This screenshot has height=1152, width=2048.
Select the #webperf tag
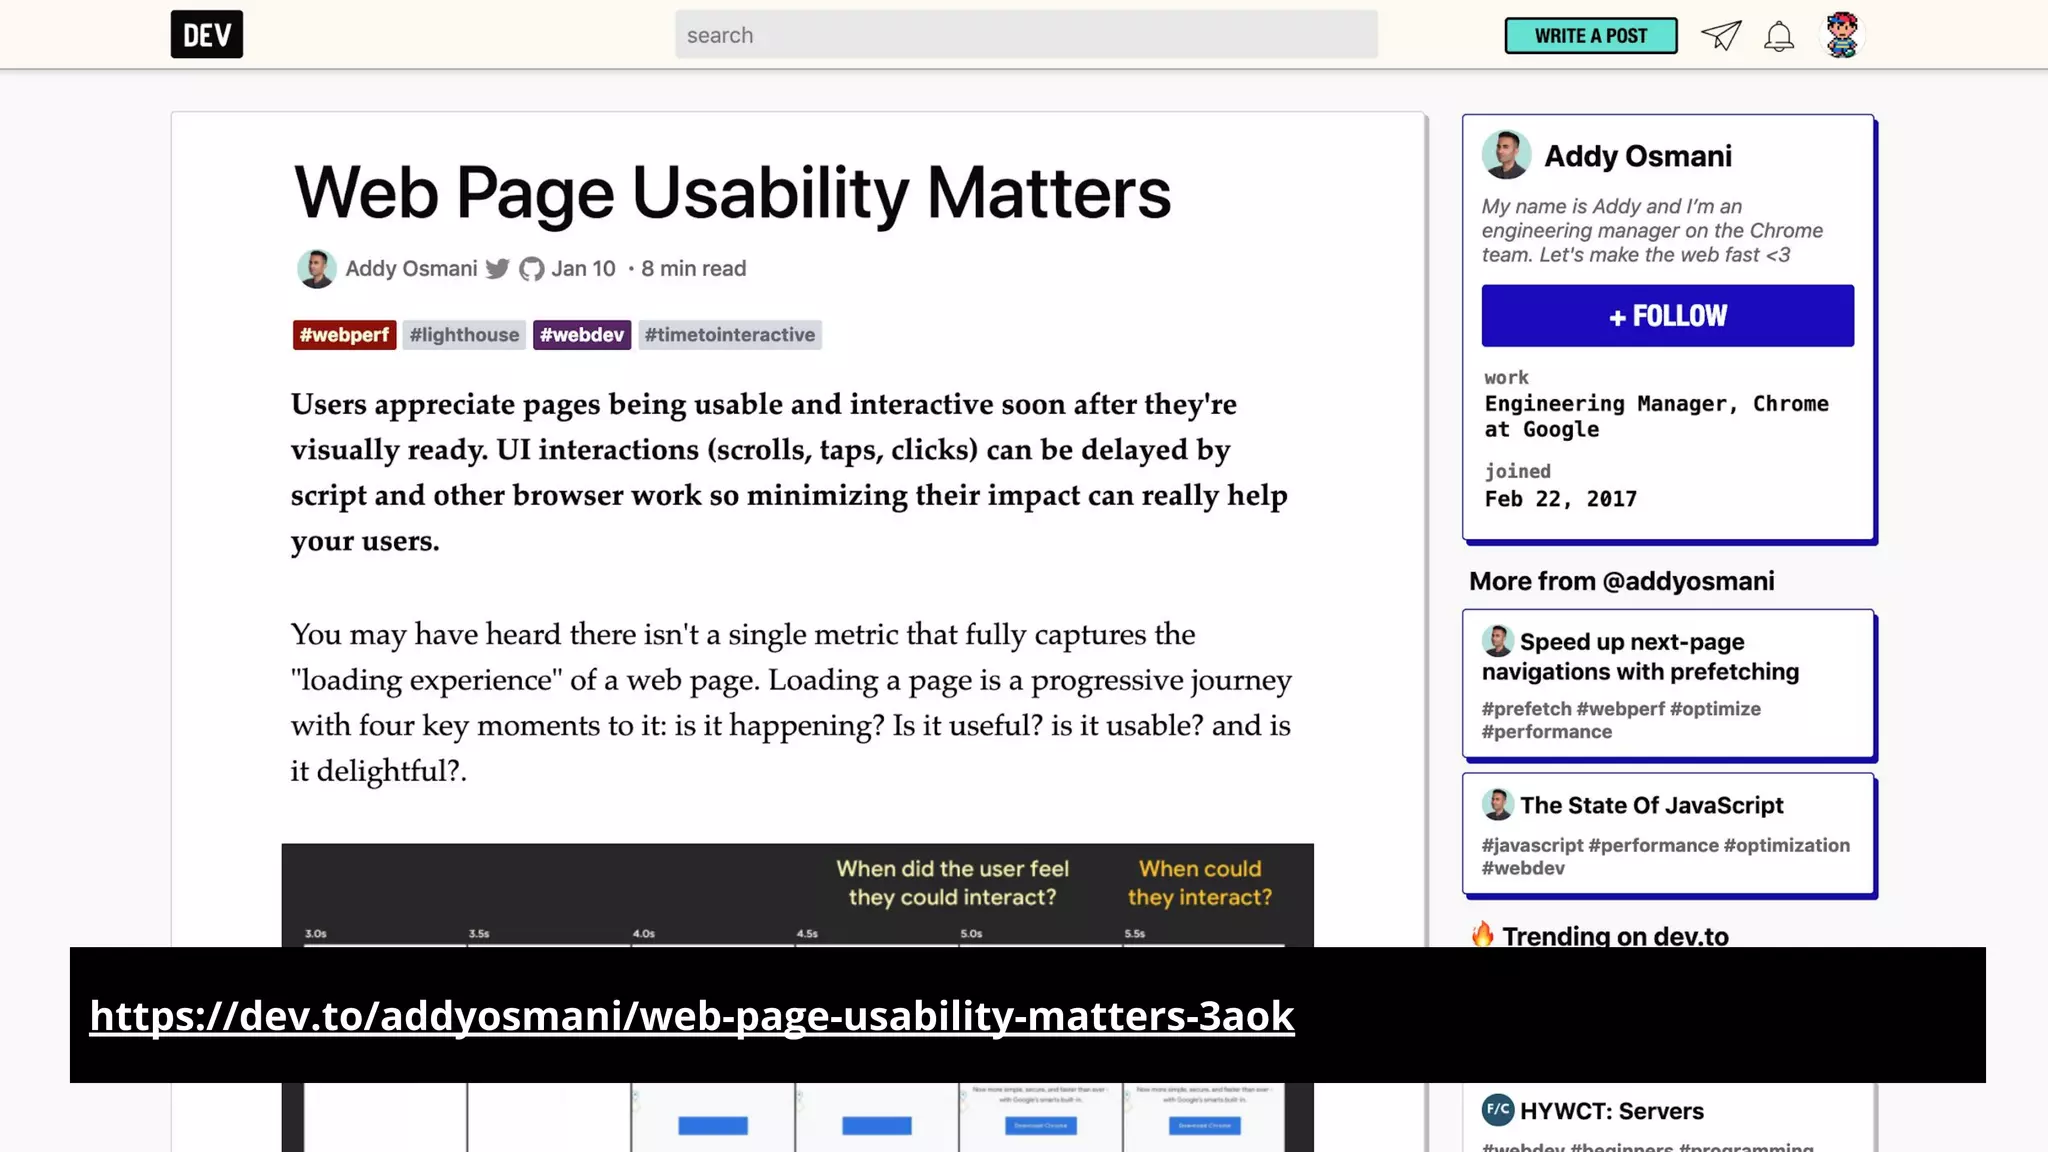[344, 335]
